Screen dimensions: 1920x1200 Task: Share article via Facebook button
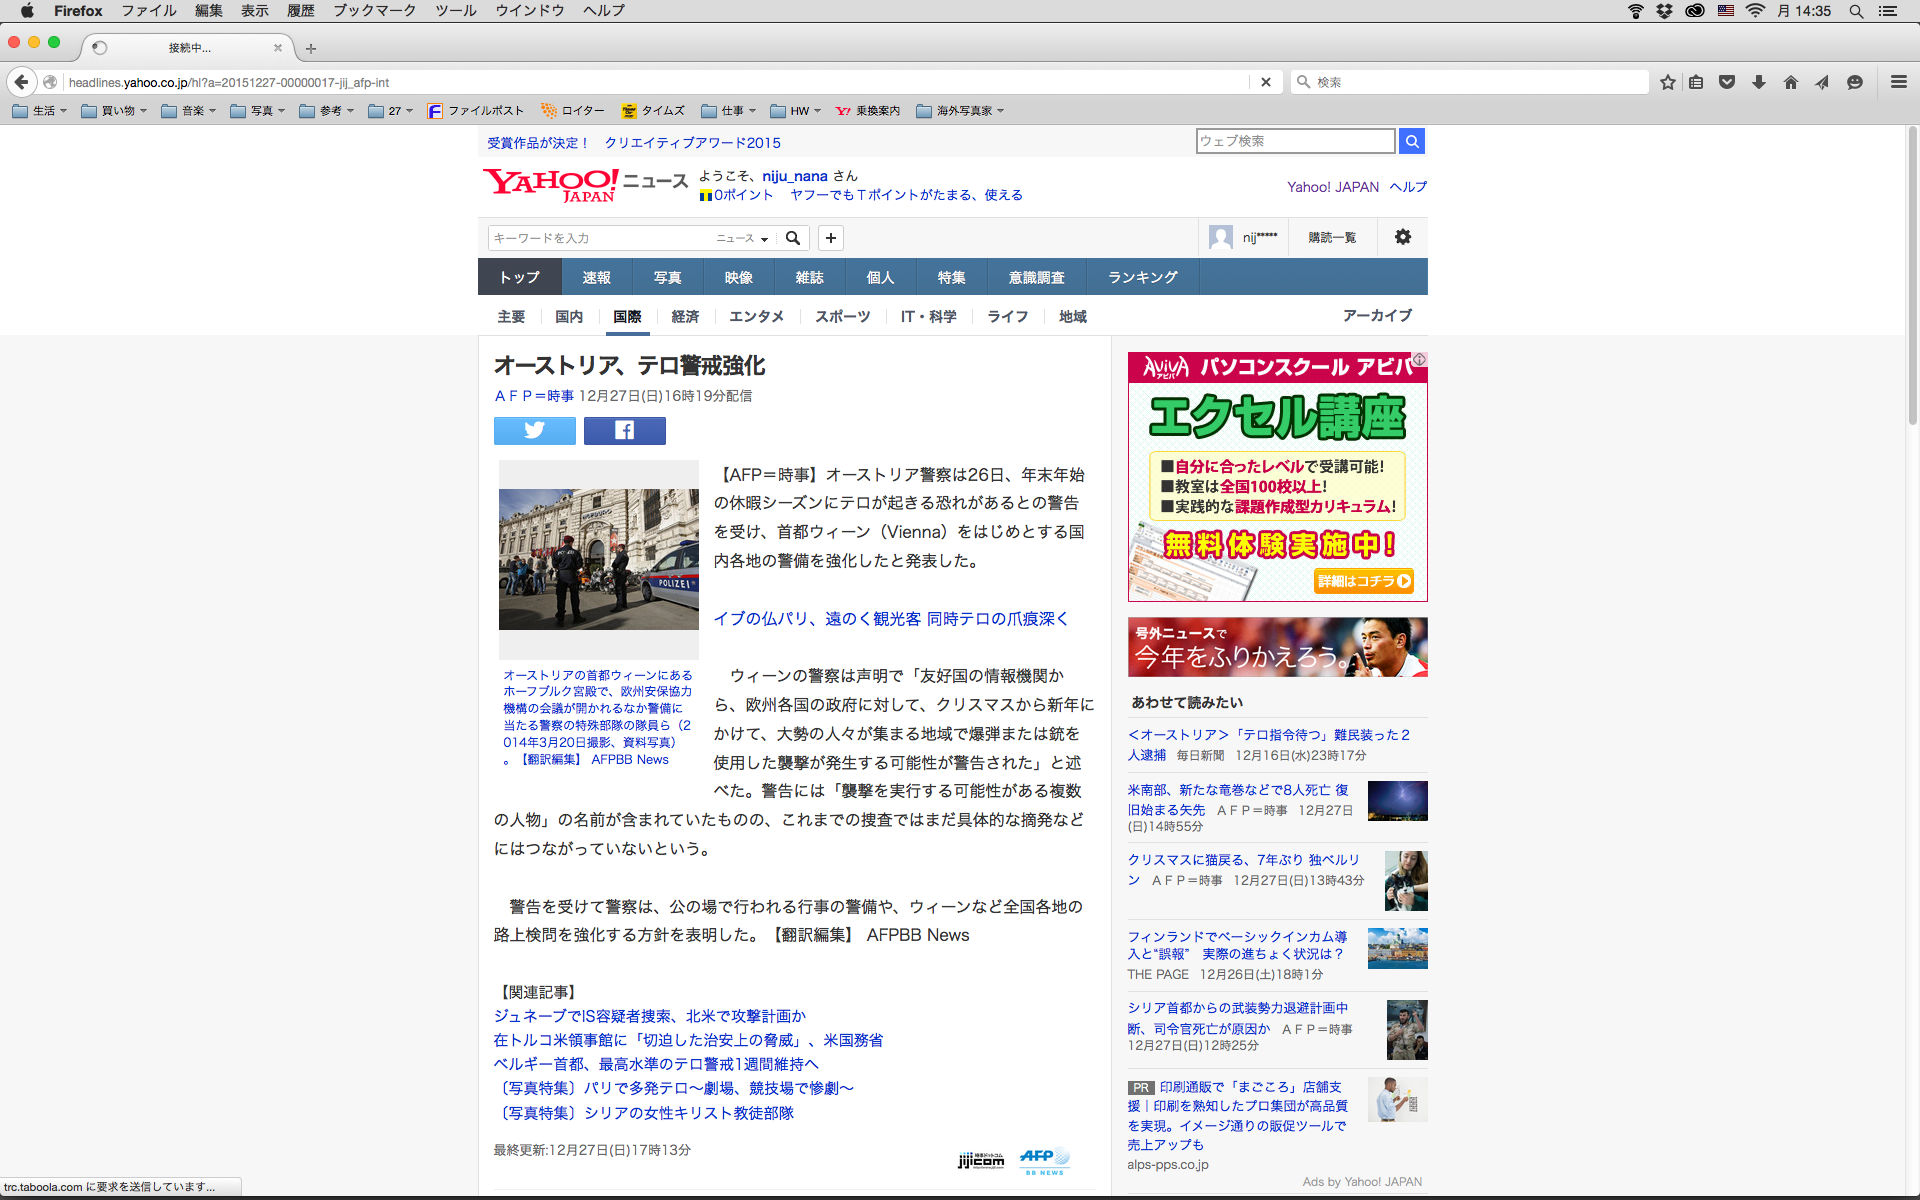(x=624, y=430)
